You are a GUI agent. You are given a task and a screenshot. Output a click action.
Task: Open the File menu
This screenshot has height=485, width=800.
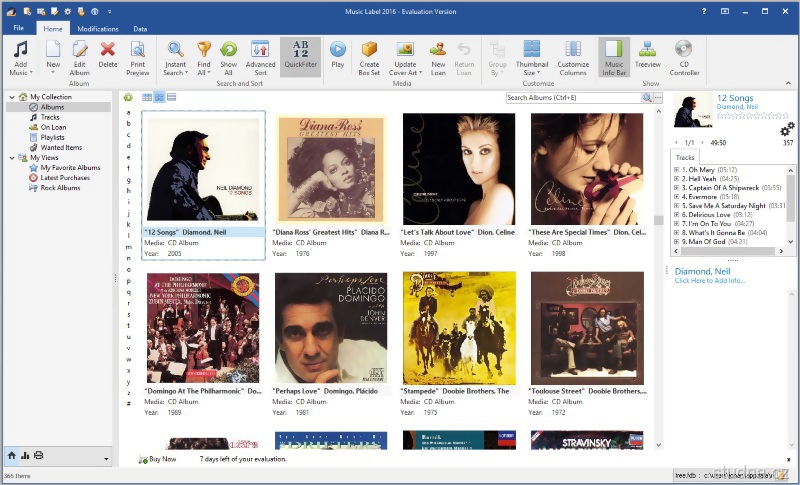[x=18, y=28]
